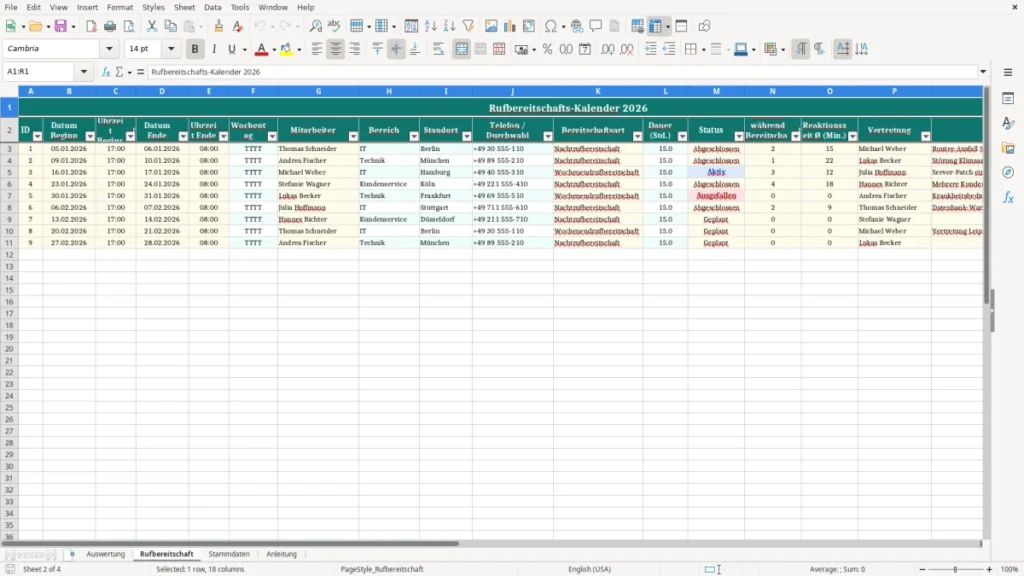Click the Insert Hyperlink icon
Screen dimensions: 1024x576
pos(577,26)
